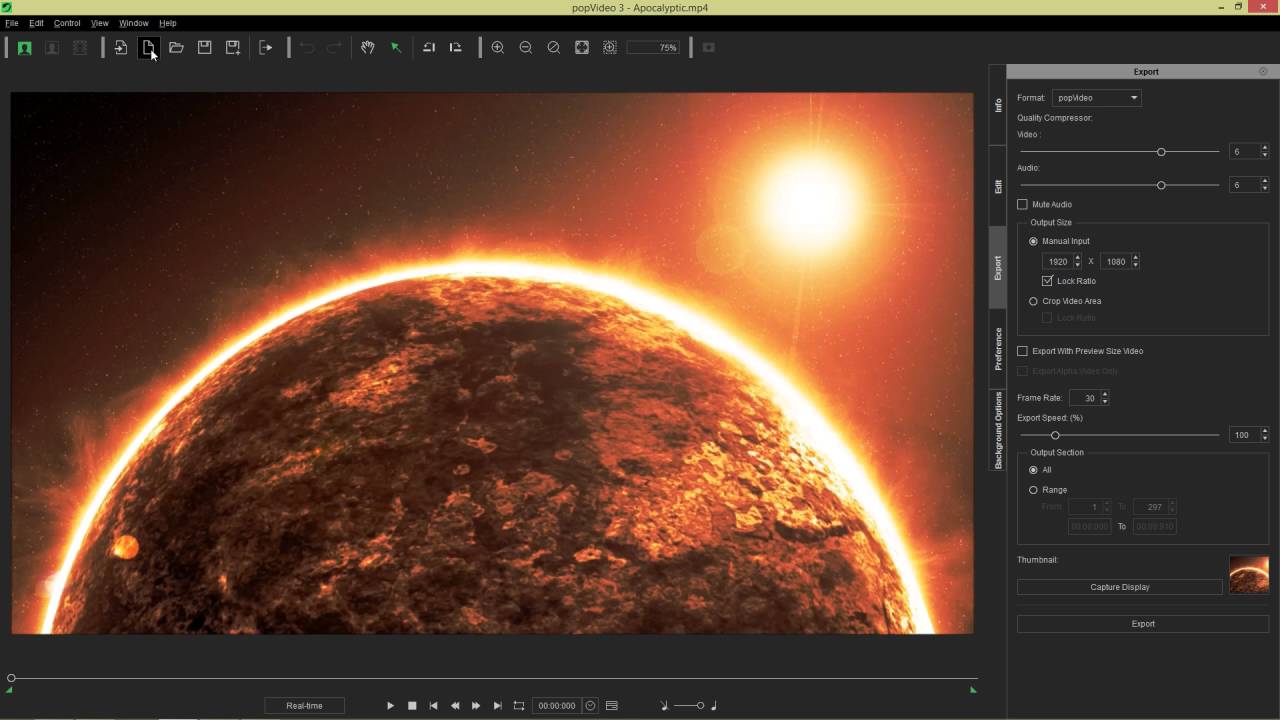This screenshot has width=1280, height=720.
Task: Click the zoom-to-selection icon
Action: (x=609, y=47)
